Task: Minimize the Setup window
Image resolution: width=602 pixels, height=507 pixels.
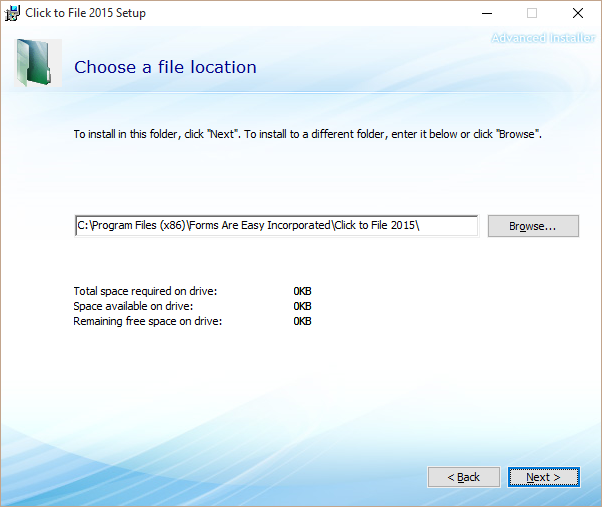Action: (x=487, y=13)
